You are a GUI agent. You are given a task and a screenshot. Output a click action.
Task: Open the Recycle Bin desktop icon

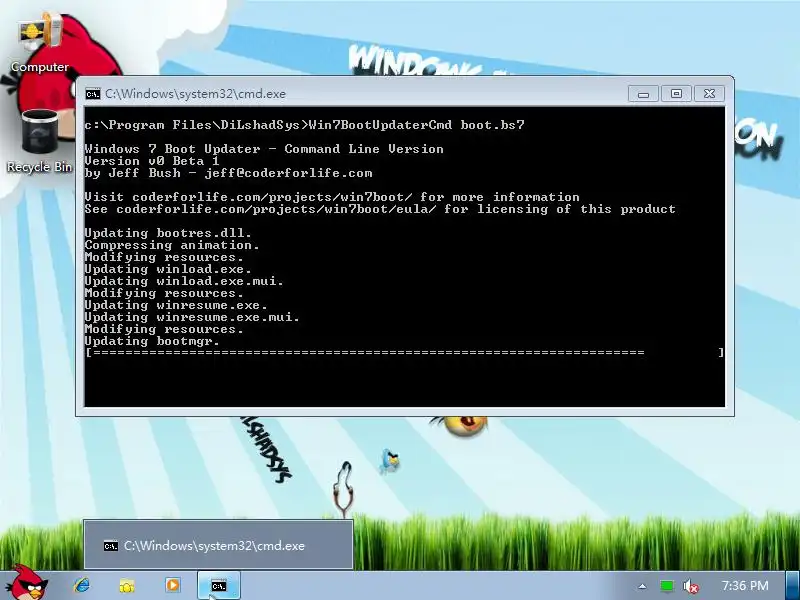pos(39,141)
